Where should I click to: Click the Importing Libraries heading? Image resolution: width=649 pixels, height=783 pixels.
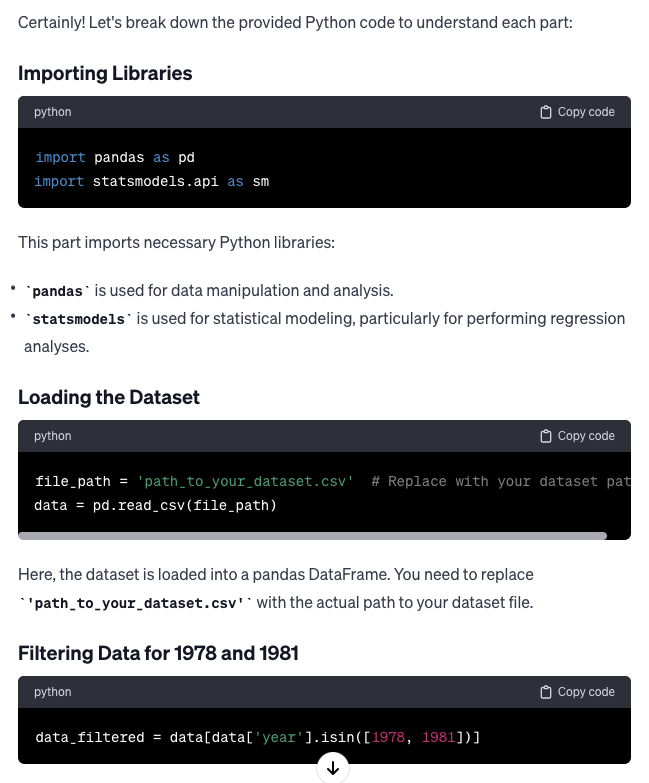click(x=105, y=73)
